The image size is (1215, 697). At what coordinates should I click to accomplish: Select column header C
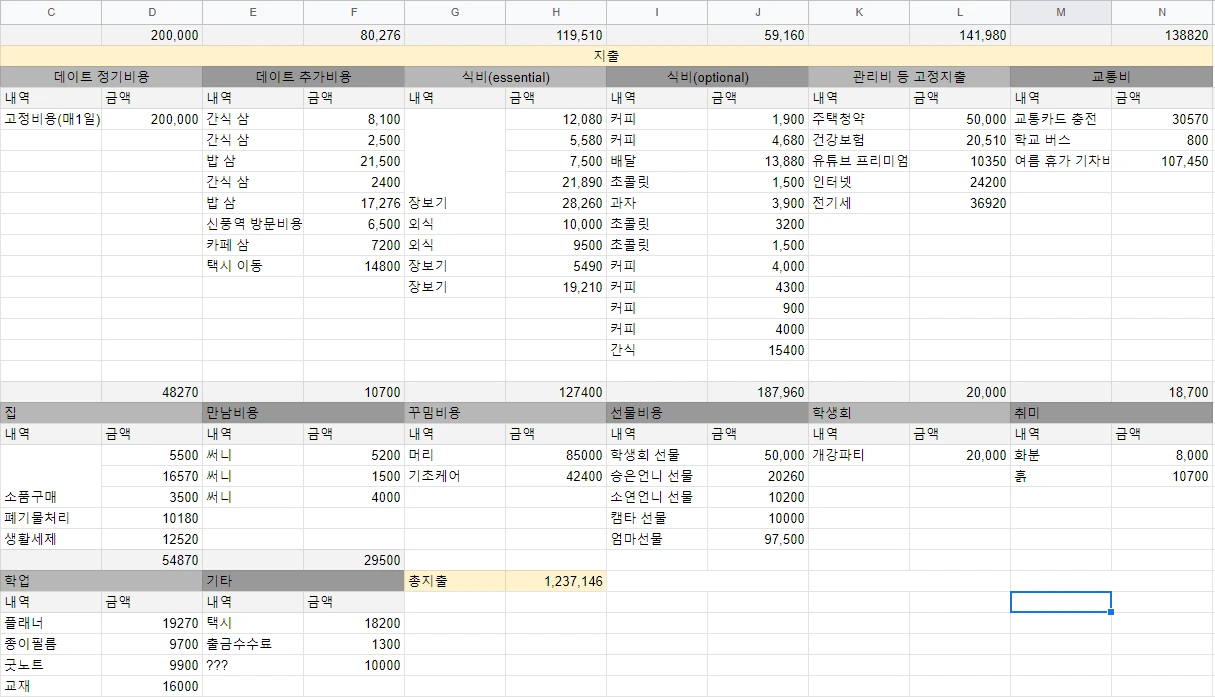(x=50, y=12)
